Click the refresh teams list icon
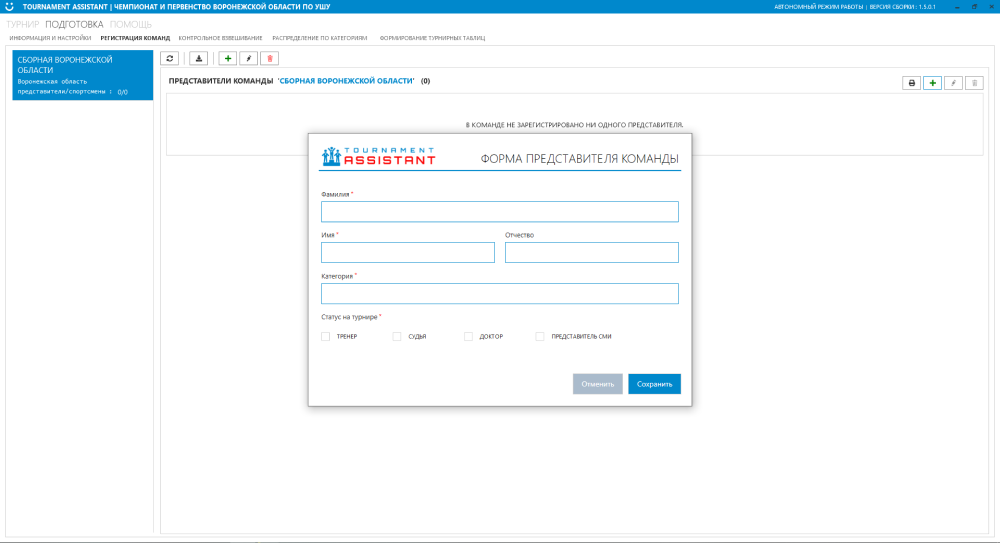Screen dimensions: 1000x543 click(x=170, y=59)
